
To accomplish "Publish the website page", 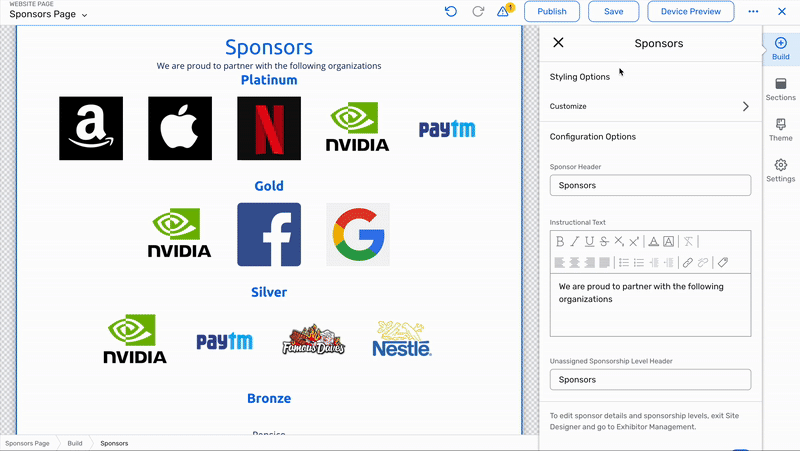I will point(552,11).
